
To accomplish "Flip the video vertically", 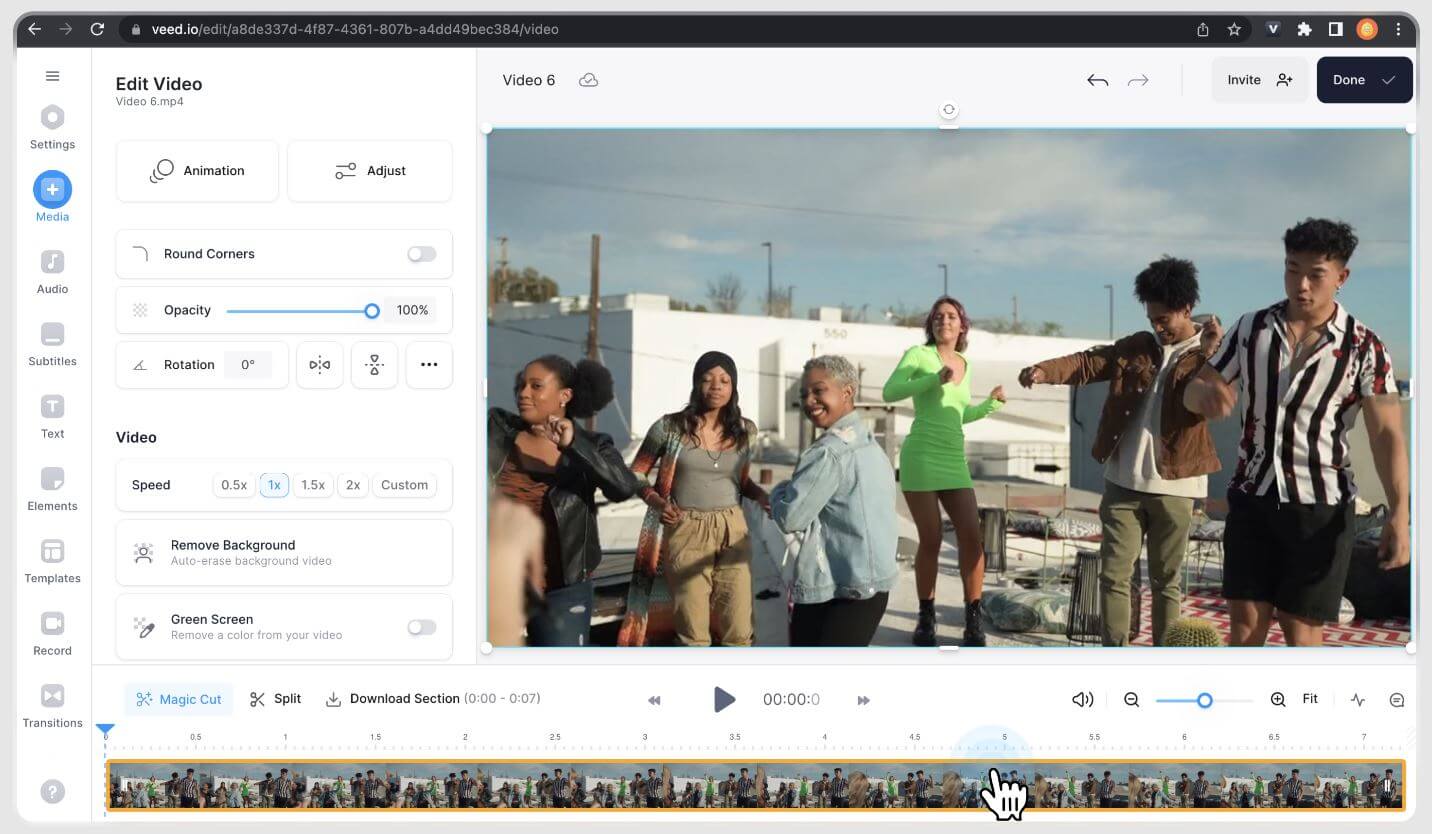I will [x=375, y=365].
